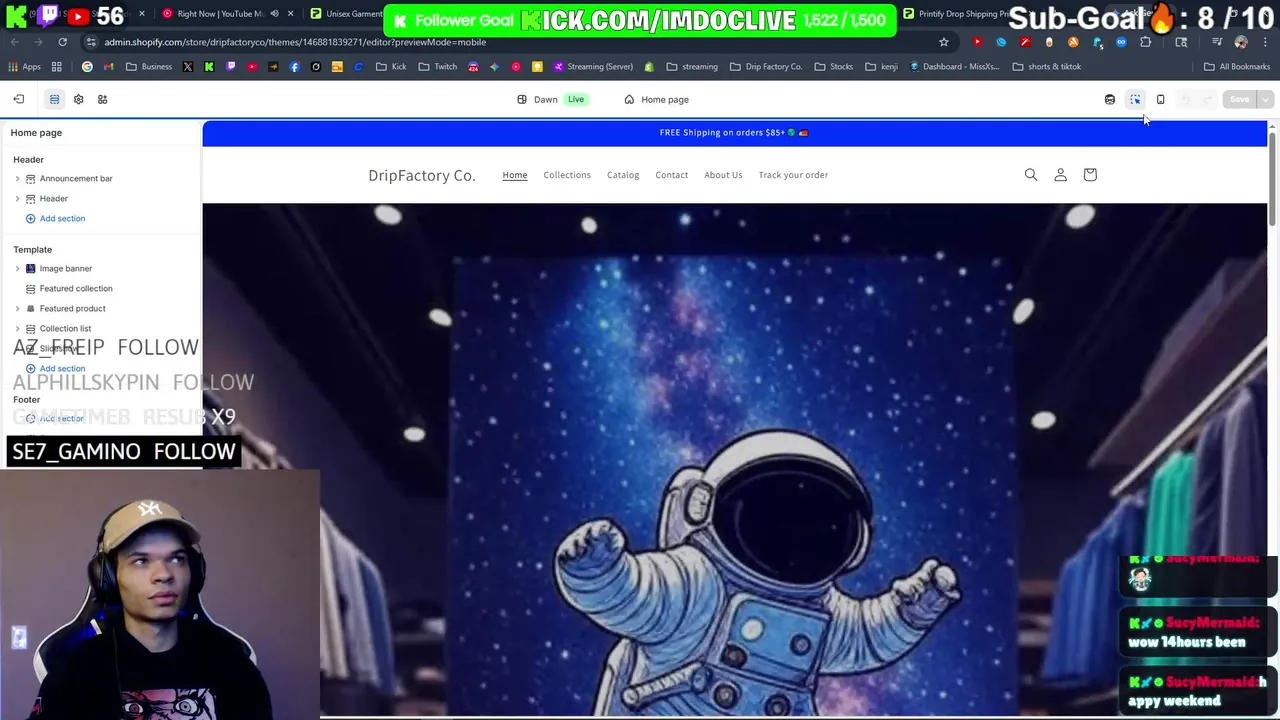Open Theme settings gear icon
This screenshot has height=720, width=1280.
78,99
